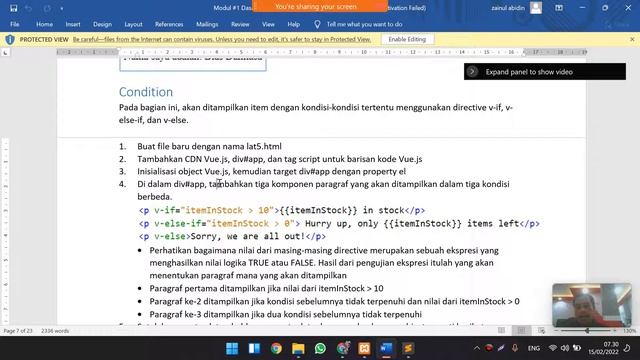Click the 'Tell me what you want to do' box

(364, 24)
